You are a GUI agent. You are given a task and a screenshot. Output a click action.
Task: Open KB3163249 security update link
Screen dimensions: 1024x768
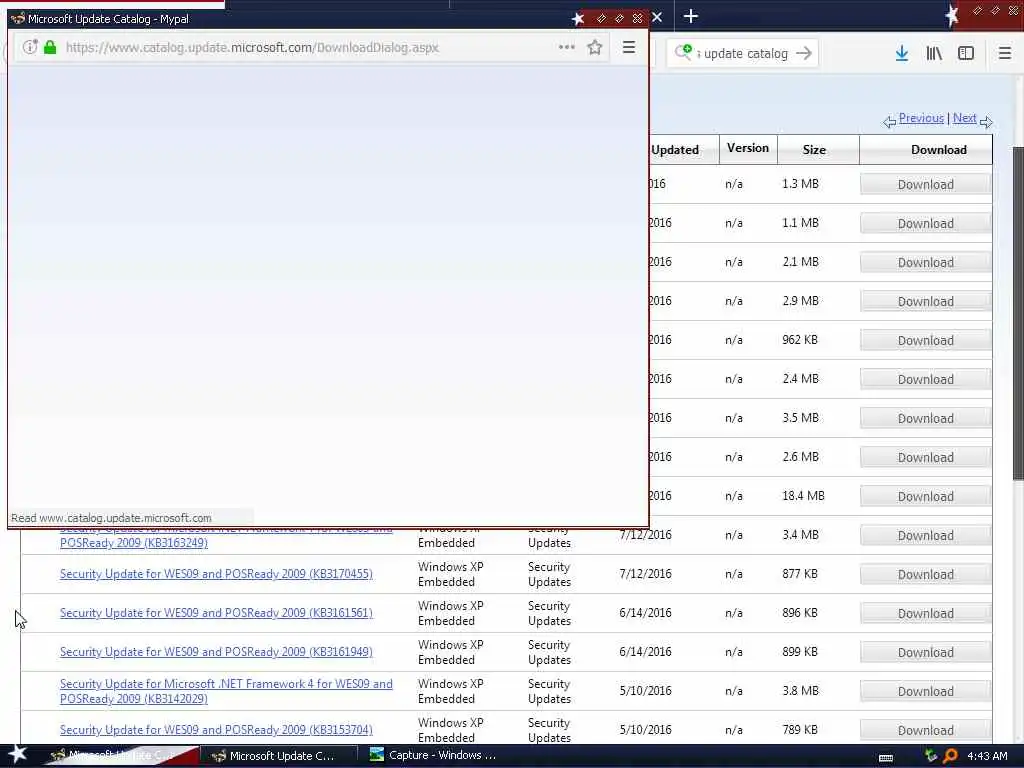click(x=134, y=543)
